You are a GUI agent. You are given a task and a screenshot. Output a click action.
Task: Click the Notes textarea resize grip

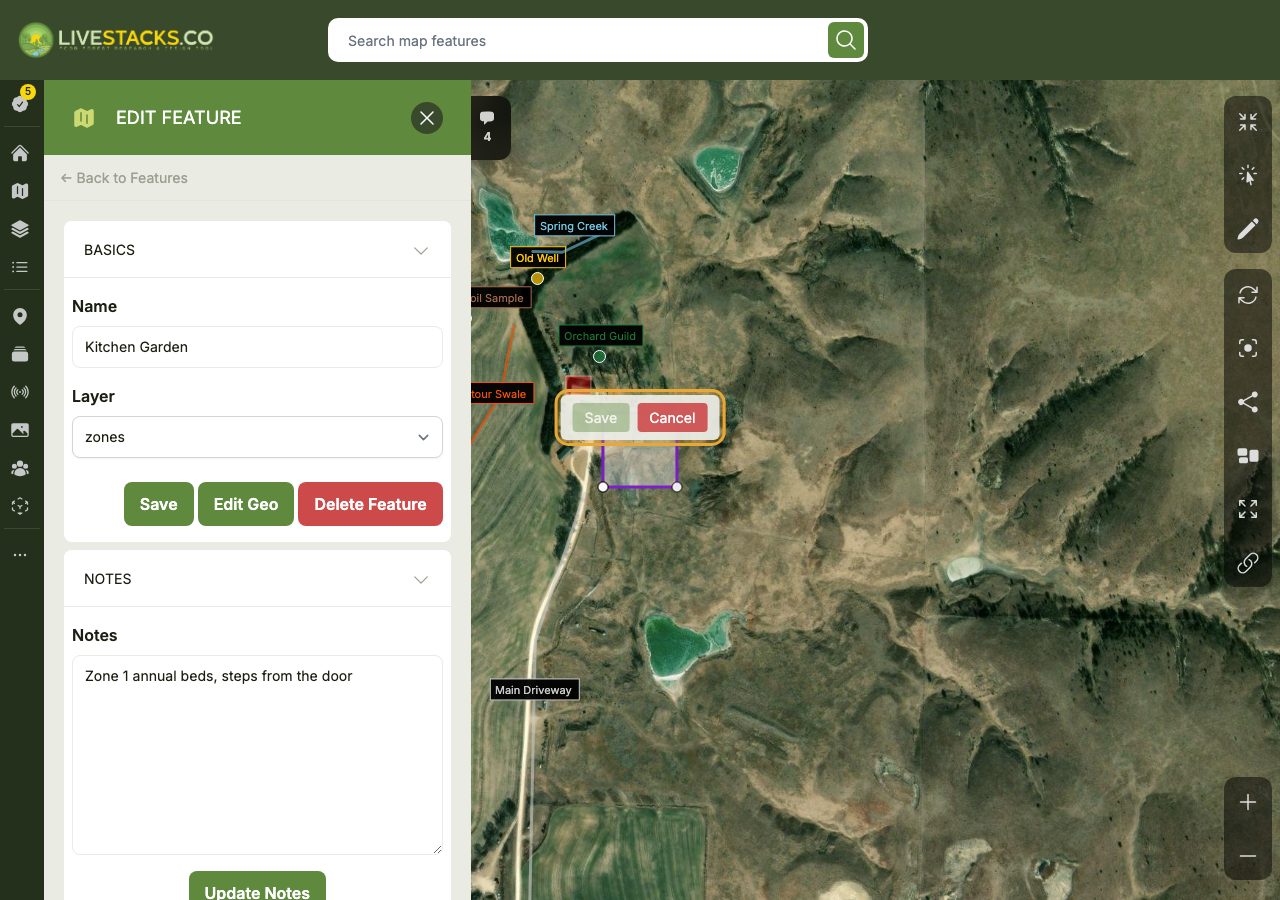coord(437,849)
